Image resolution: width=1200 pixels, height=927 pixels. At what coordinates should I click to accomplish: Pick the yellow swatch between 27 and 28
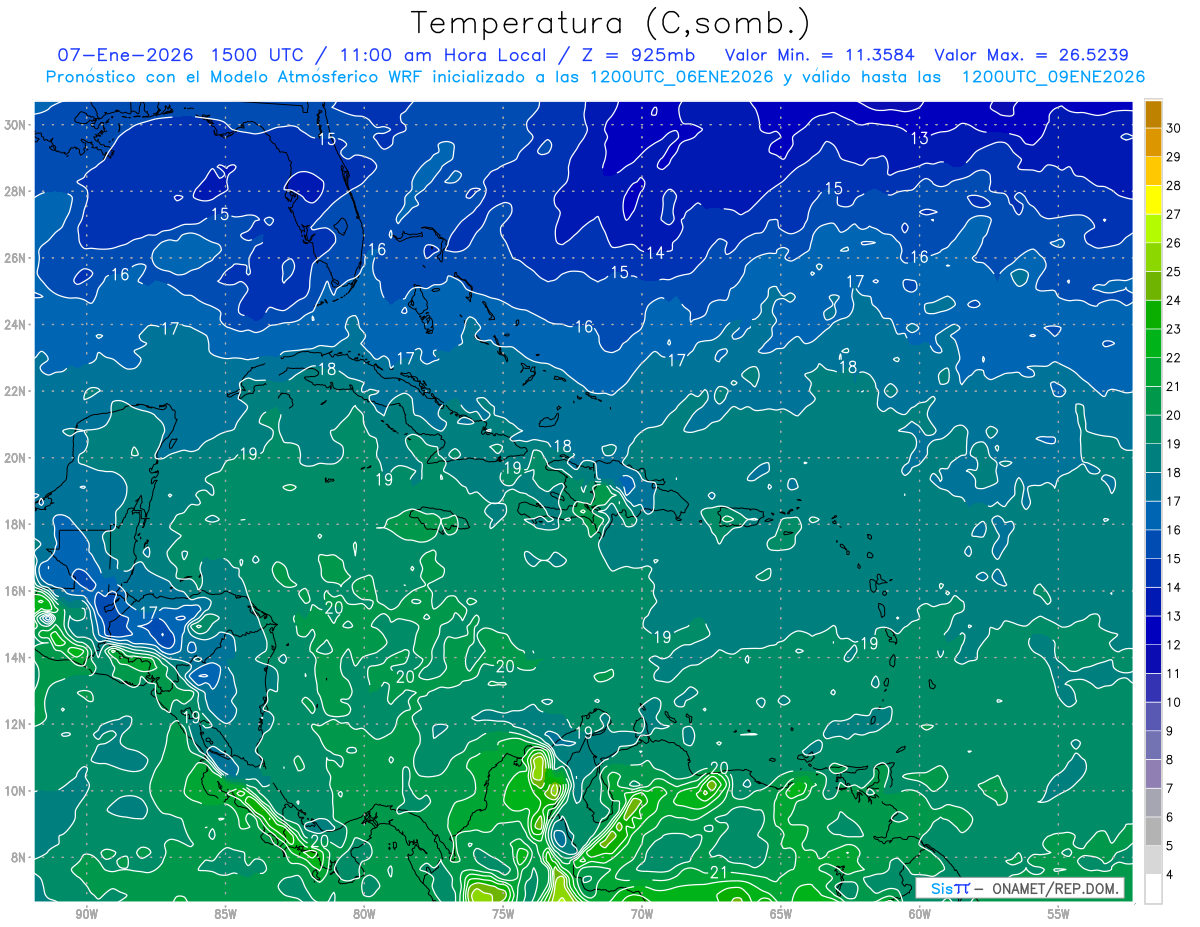pos(1153,200)
